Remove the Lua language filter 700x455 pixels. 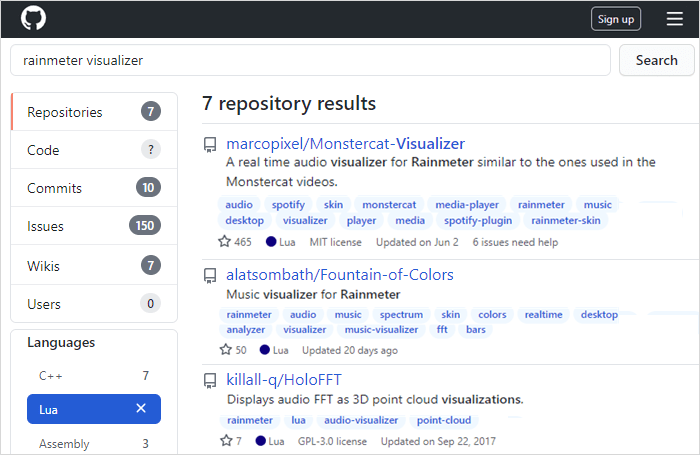(x=141, y=408)
